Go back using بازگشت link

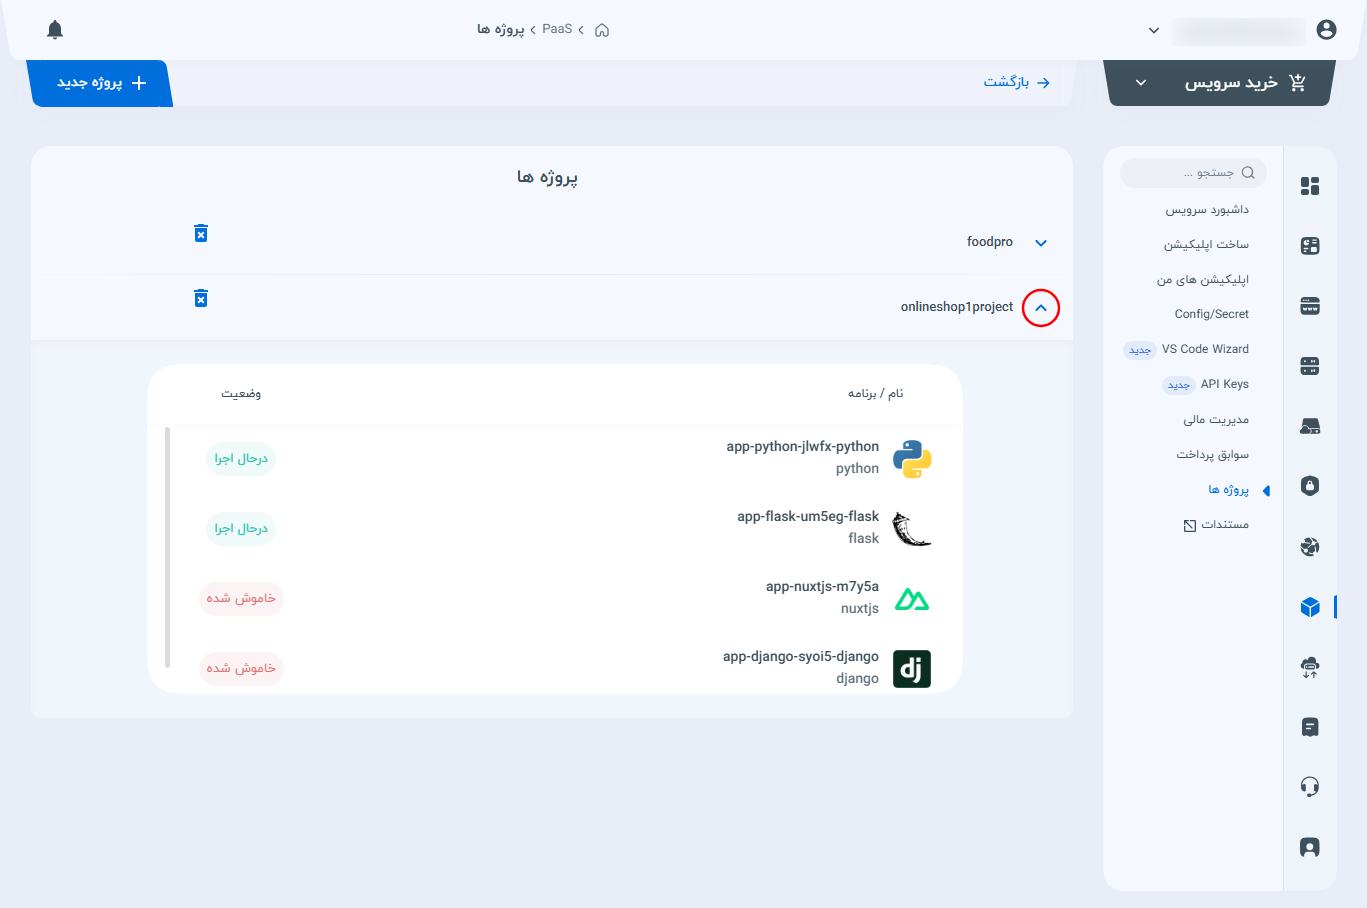click(x=1006, y=82)
